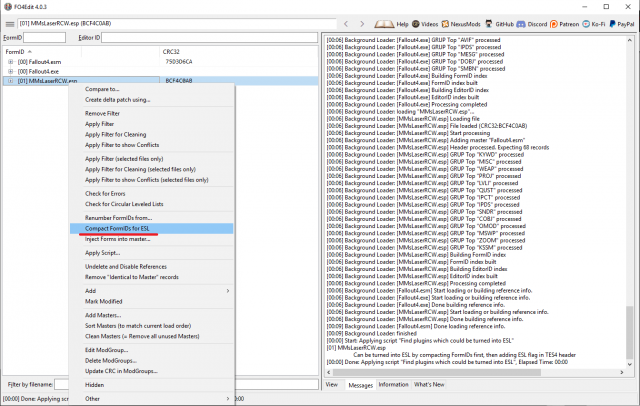Image resolution: width=640 pixels, height=406 pixels.
Task: Switch to the What's New tab
Action: click(x=429, y=384)
